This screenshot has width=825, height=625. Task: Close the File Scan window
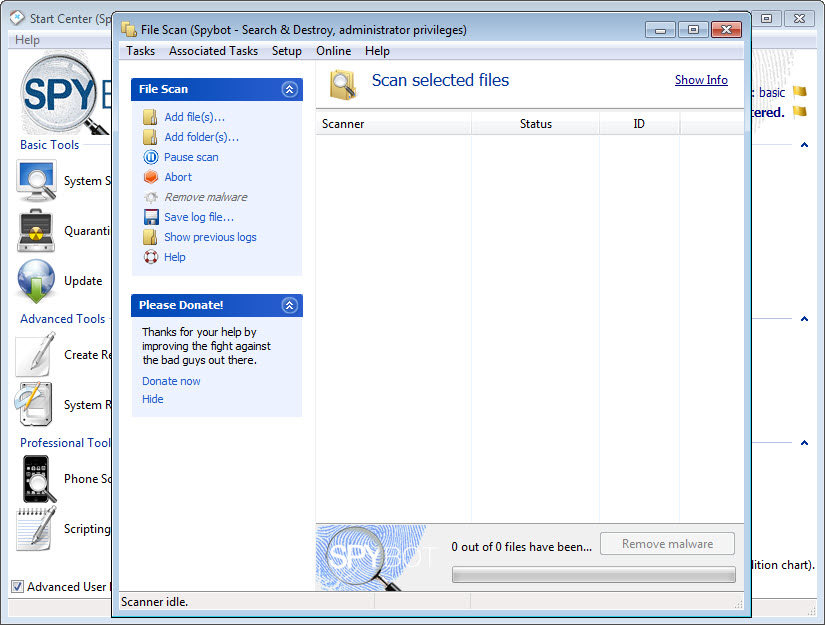(726, 29)
